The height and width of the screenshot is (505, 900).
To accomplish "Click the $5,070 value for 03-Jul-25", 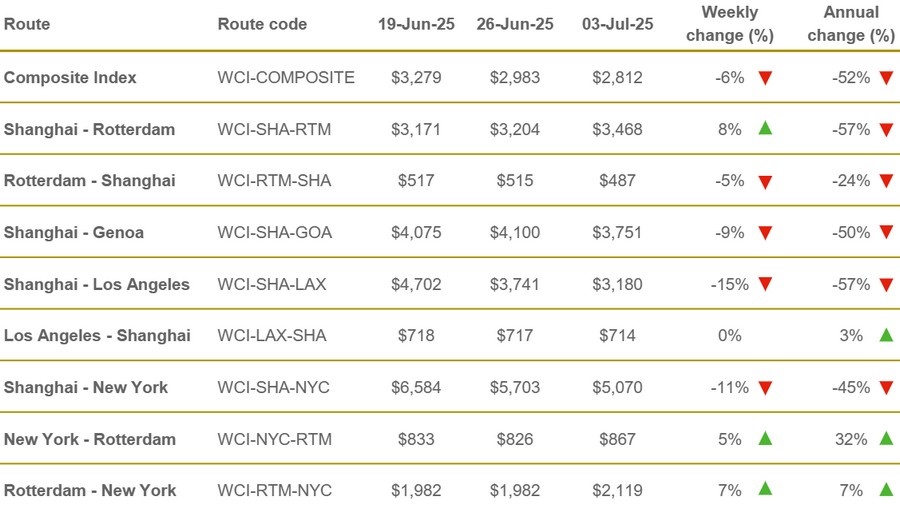I will (x=618, y=387).
